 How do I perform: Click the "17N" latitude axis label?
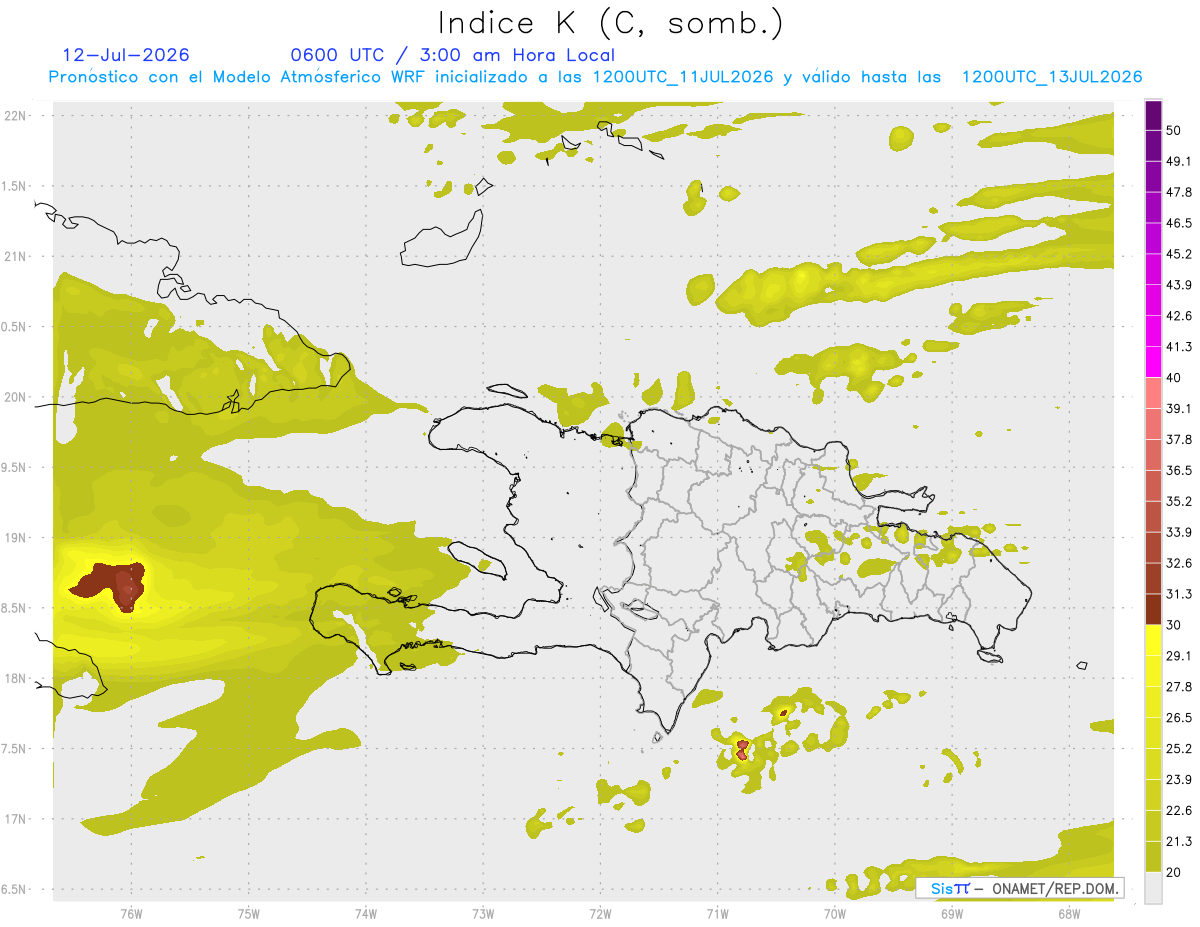15,820
